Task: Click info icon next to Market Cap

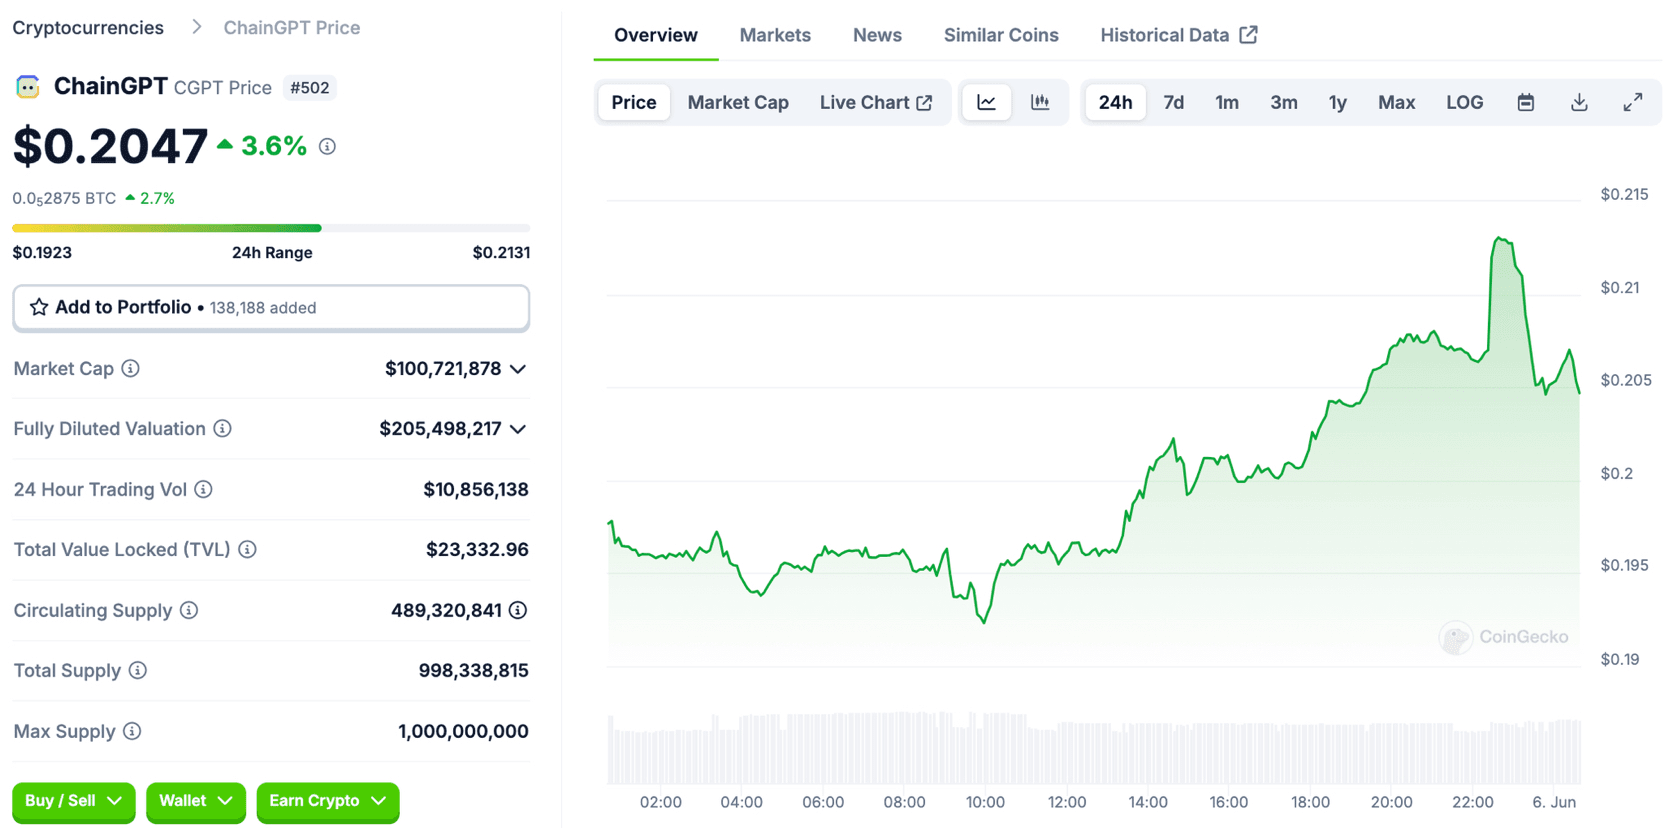Action: click(x=131, y=369)
